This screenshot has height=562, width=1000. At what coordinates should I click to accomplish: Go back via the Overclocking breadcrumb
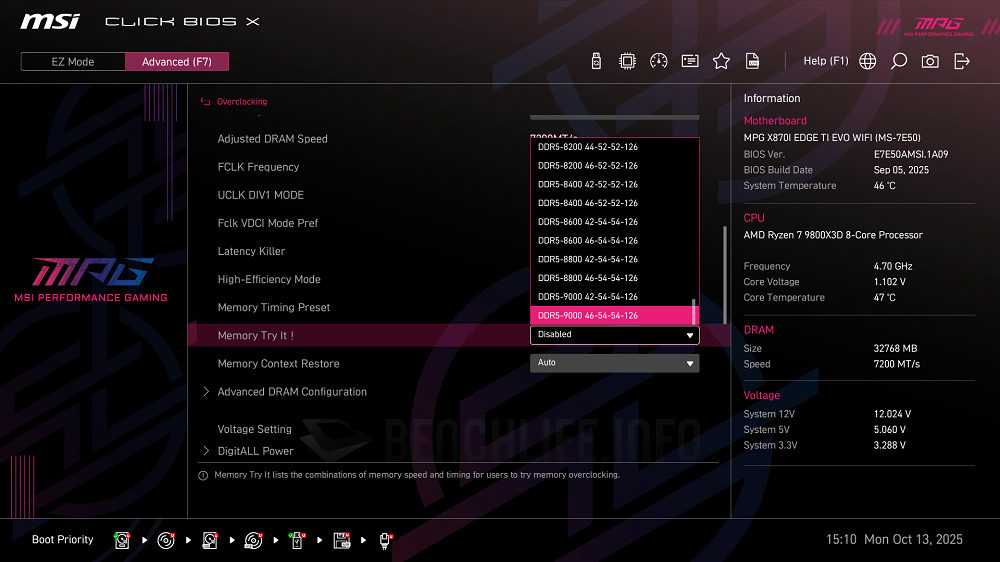241,102
